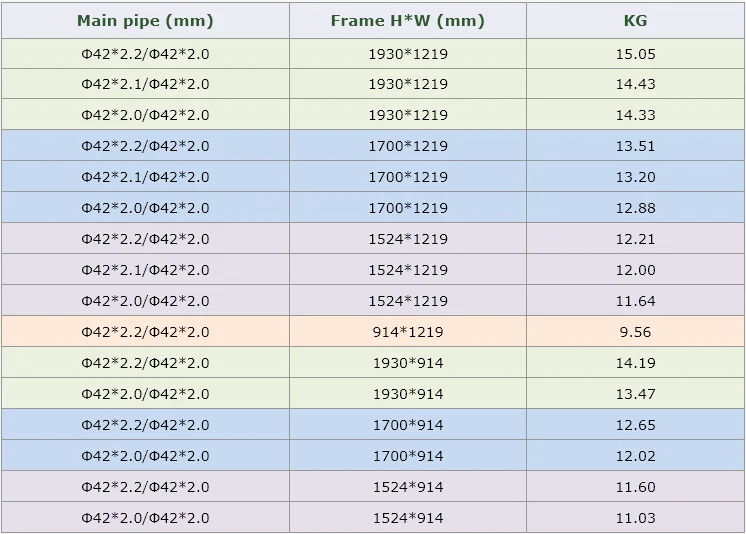Viewport: 746px width, 534px height.
Task: Click the "Frame H*W (mm)" column header
Action: click(x=407, y=20)
